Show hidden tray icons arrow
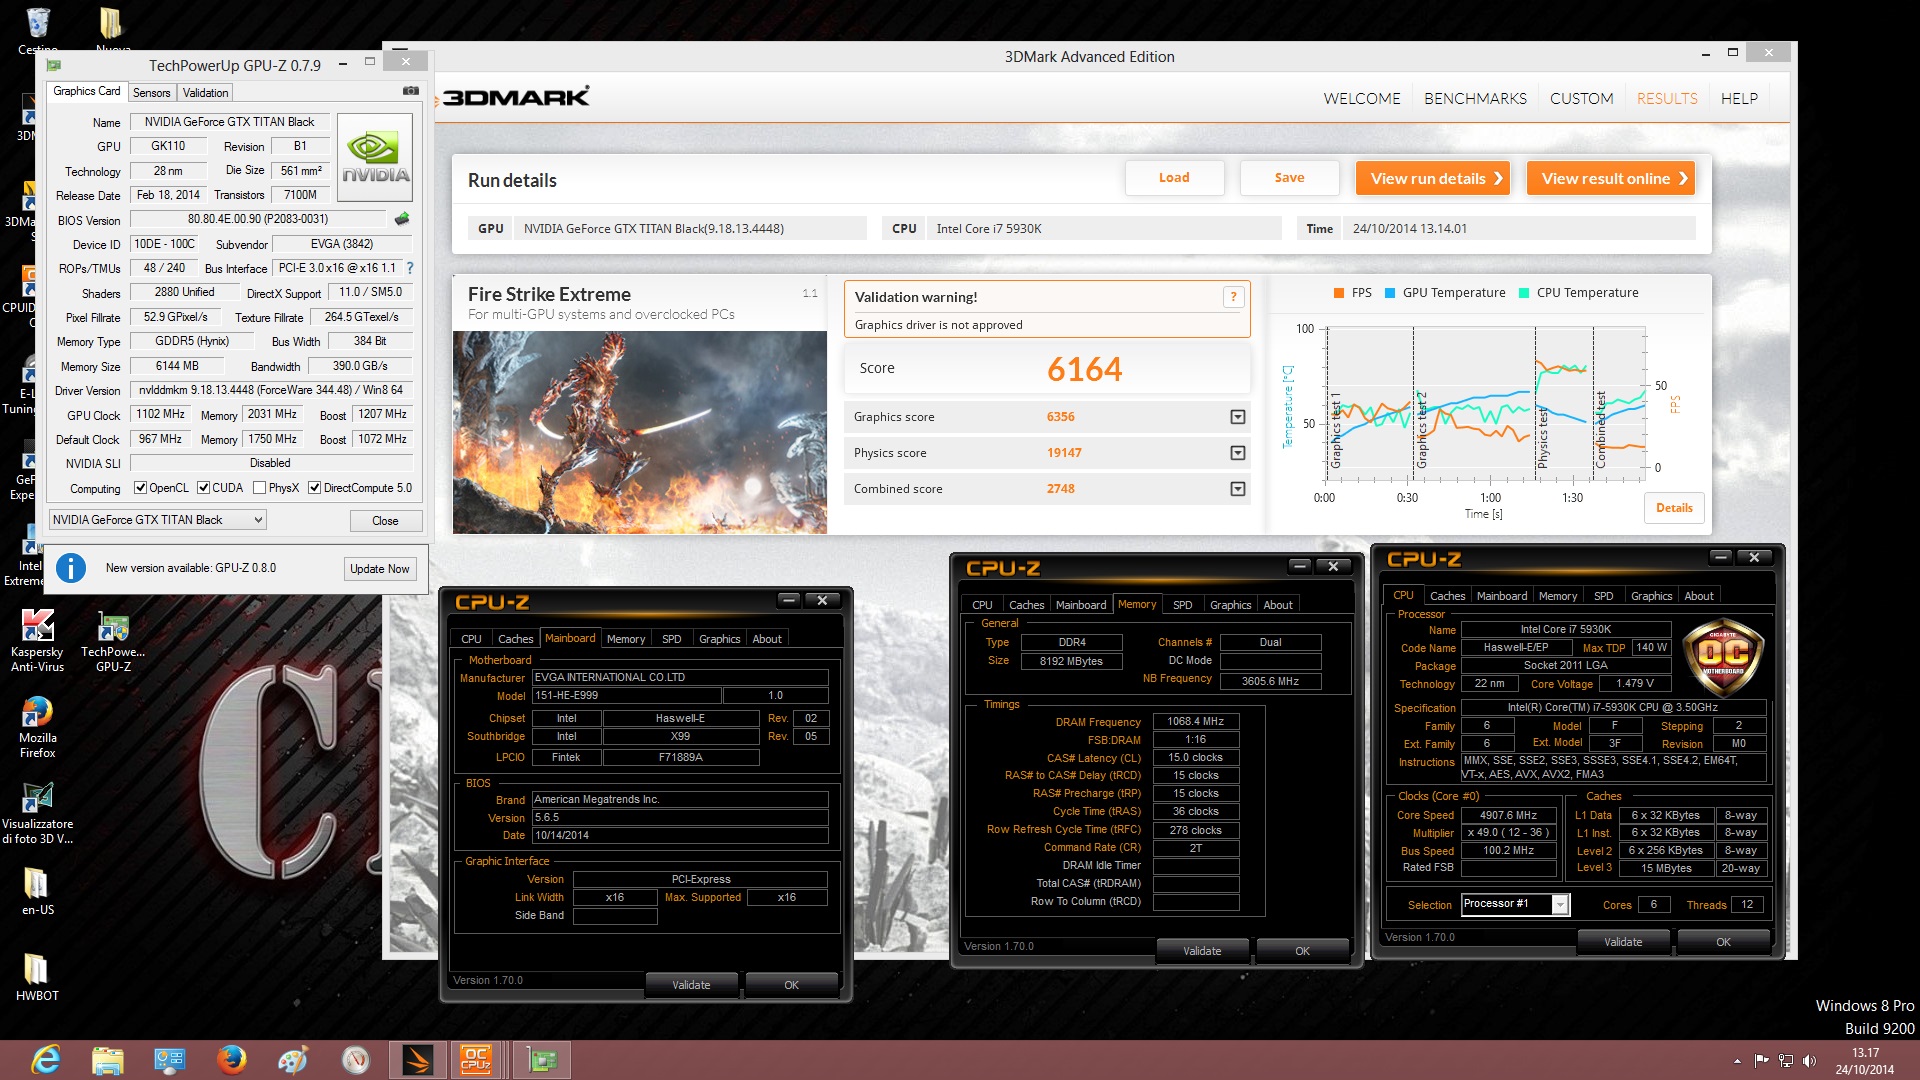The height and width of the screenshot is (1080, 1920). (1737, 1061)
